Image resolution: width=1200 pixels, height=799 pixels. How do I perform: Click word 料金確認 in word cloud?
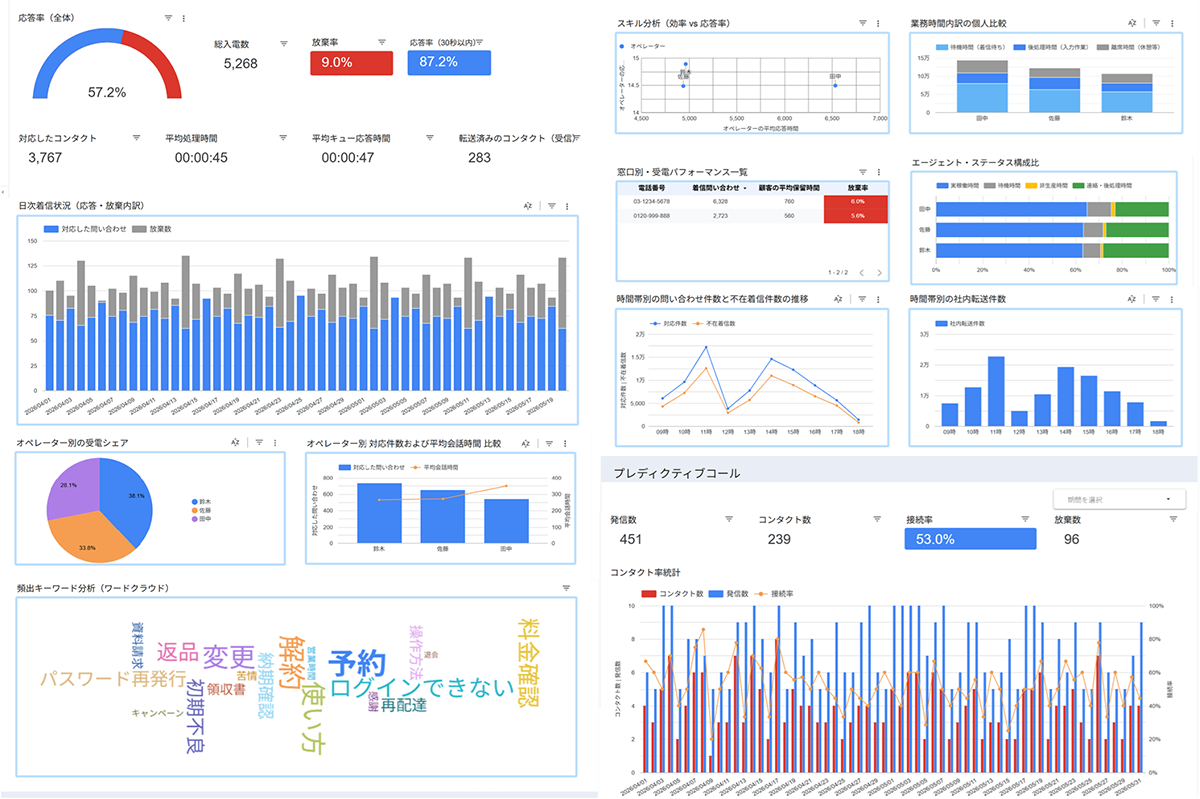[x=528, y=662]
